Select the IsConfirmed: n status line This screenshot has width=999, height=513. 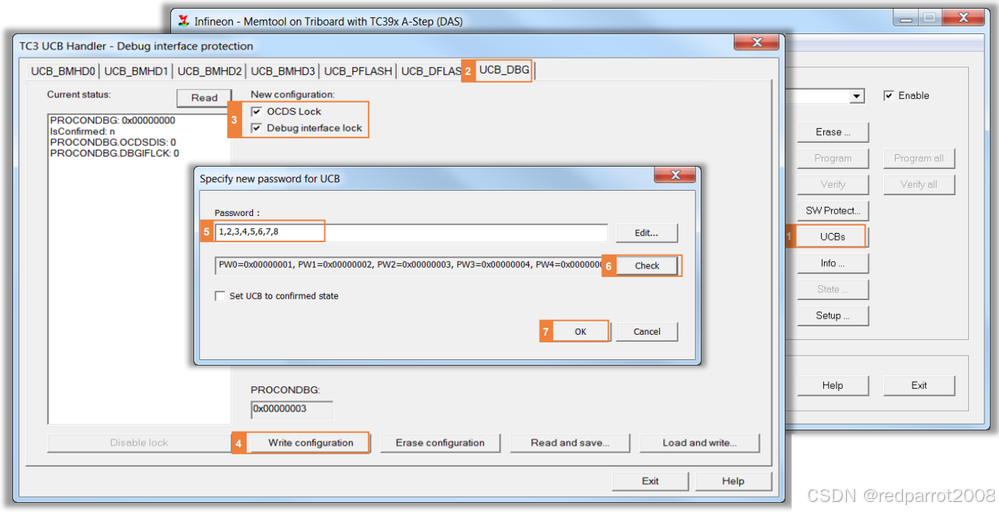[x=83, y=131]
